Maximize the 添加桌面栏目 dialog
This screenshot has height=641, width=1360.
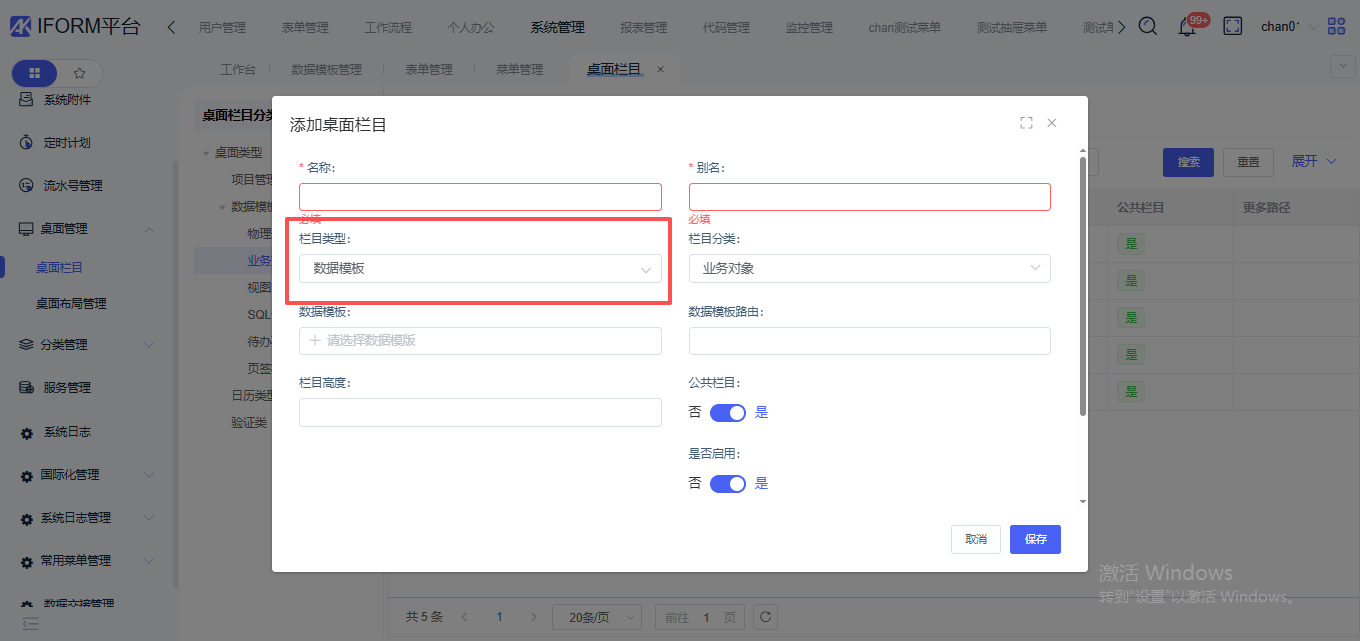tap(1026, 123)
